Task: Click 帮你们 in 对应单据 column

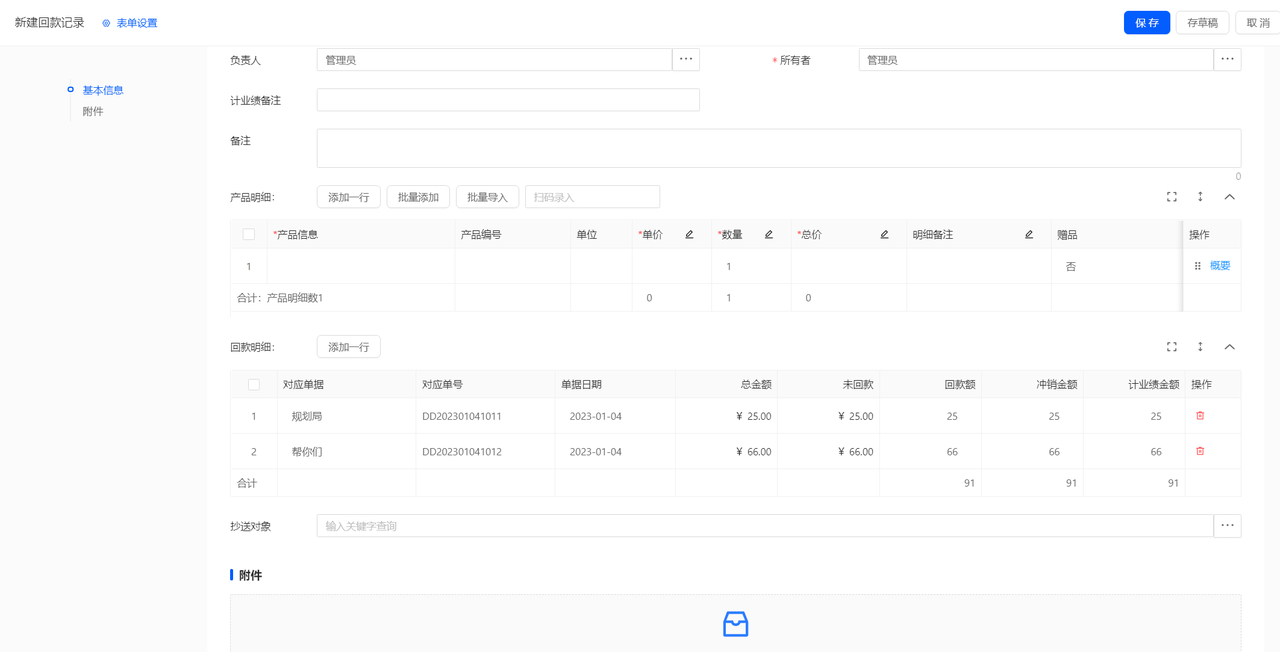Action: [307, 452]
